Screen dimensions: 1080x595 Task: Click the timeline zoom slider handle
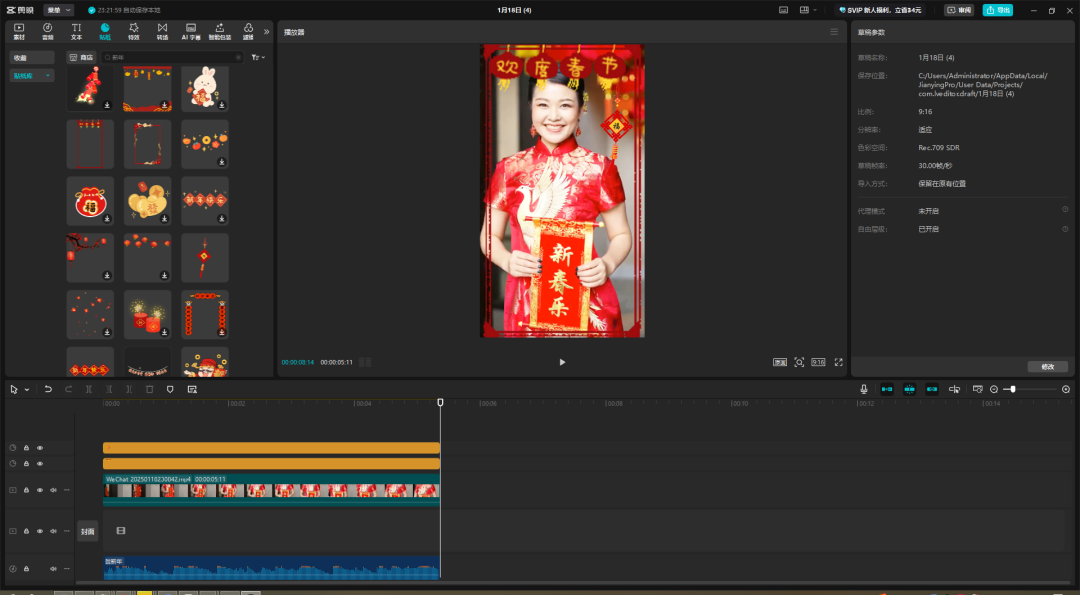pos(1013,389)
